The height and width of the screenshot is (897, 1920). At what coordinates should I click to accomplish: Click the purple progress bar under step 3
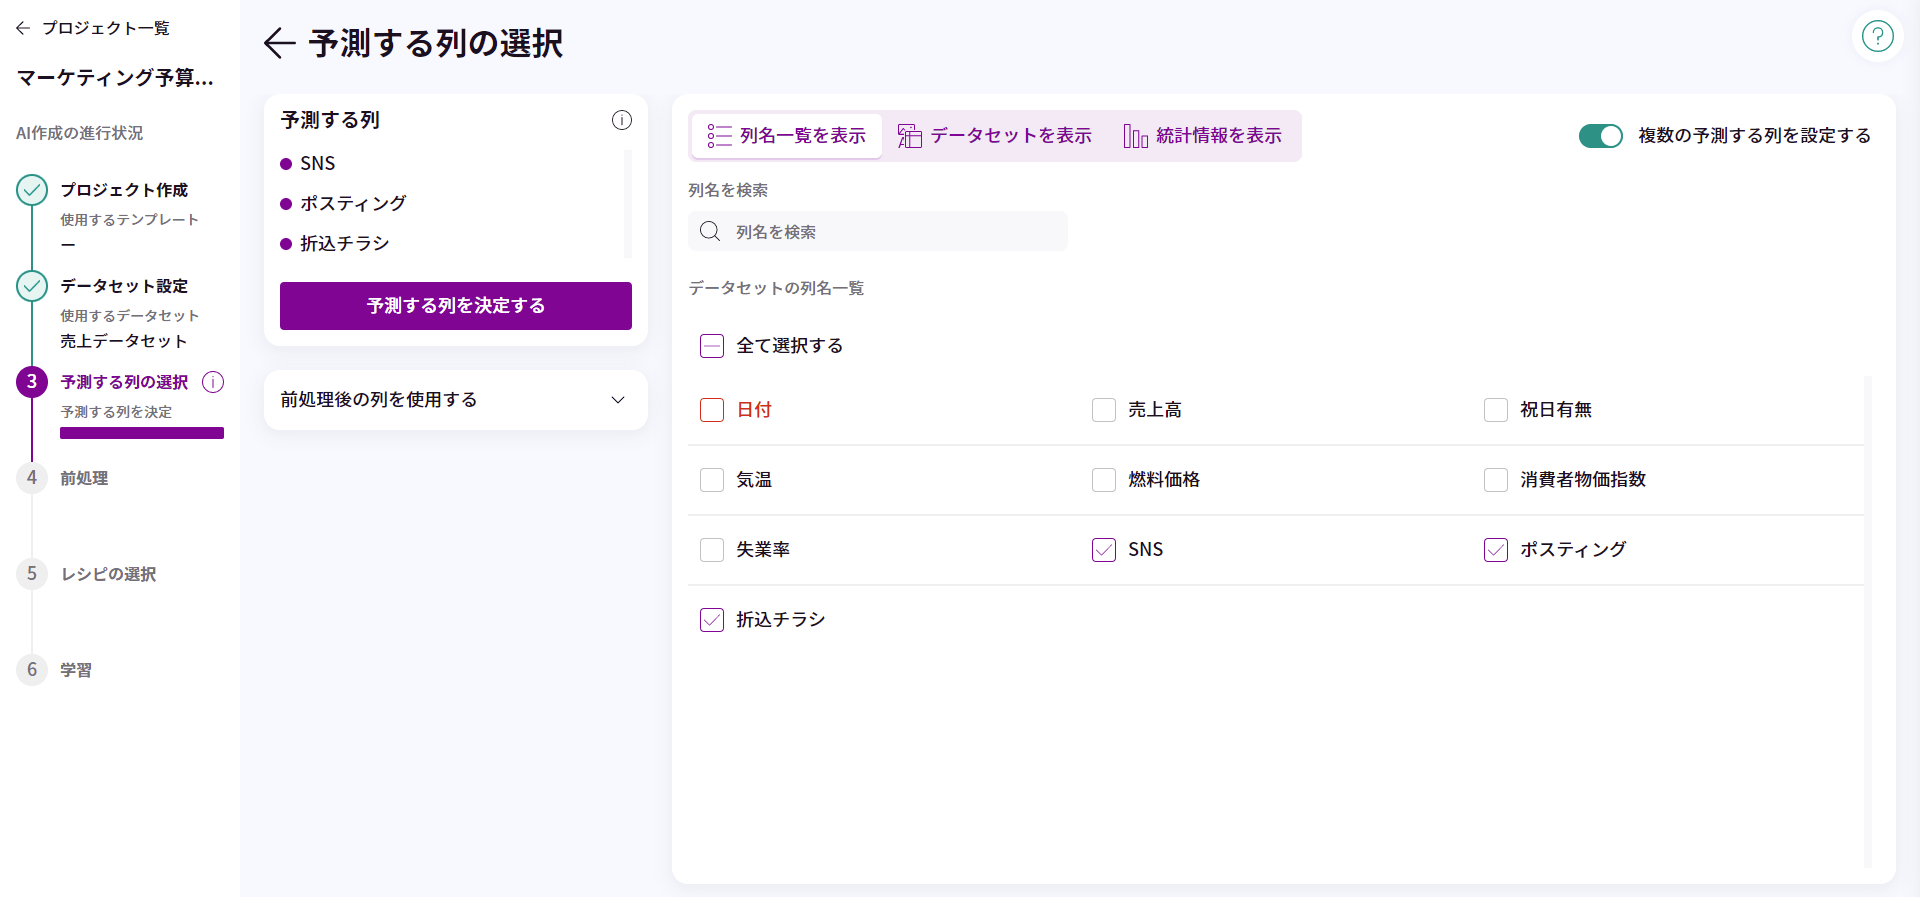(142, 433)
